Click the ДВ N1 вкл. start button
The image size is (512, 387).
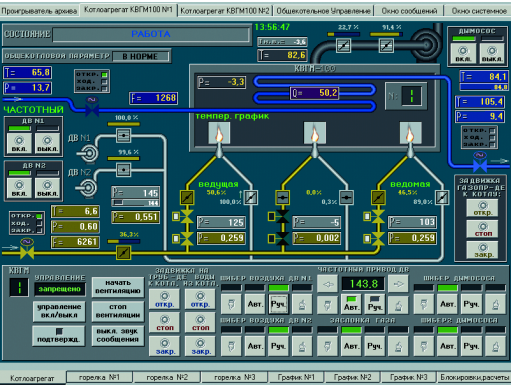click(x=19, y=143)
